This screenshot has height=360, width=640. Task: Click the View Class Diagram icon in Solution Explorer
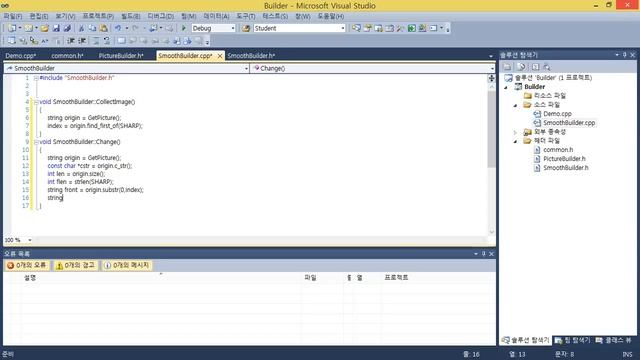tap(547, 67)
